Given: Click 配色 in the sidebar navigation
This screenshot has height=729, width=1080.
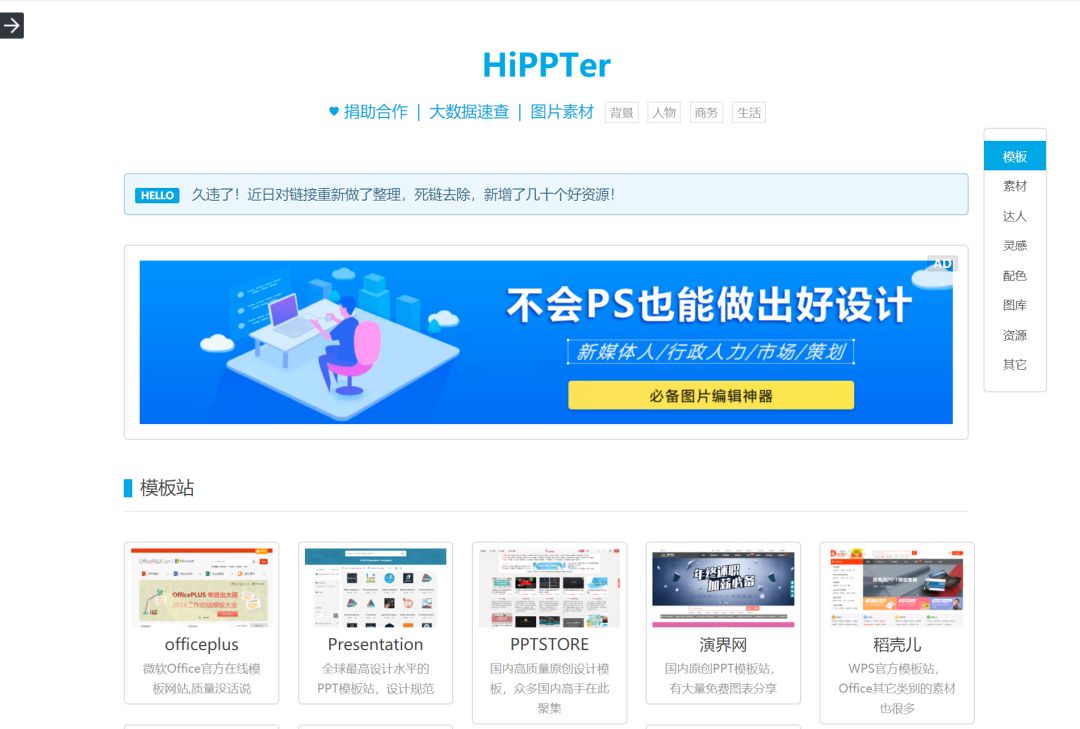Looking at the screenshot, I should [1015, 275].
